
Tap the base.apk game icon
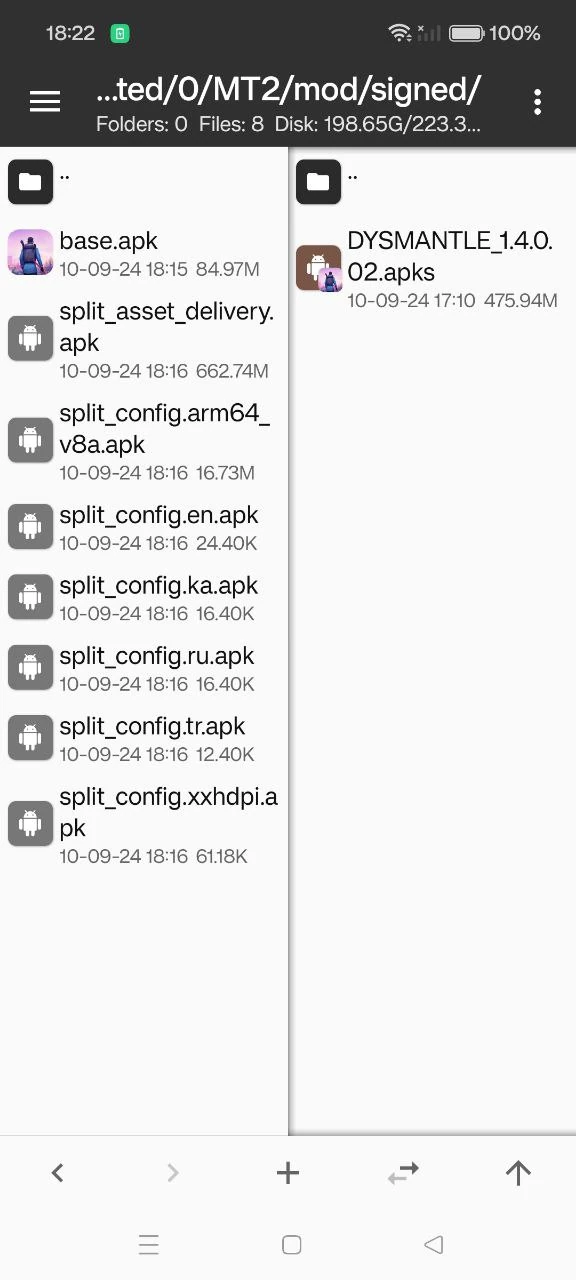(x=30, y=252)
